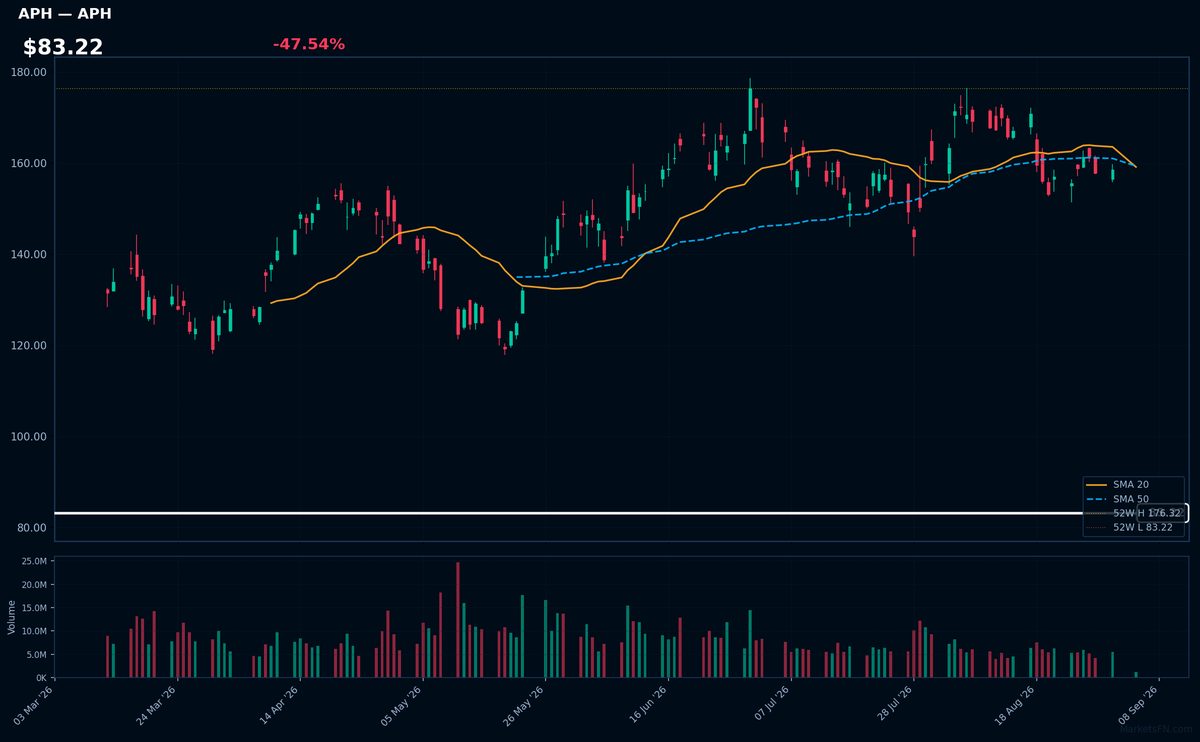Click the 10.0M volume axis label

click(x=34, y=631)
